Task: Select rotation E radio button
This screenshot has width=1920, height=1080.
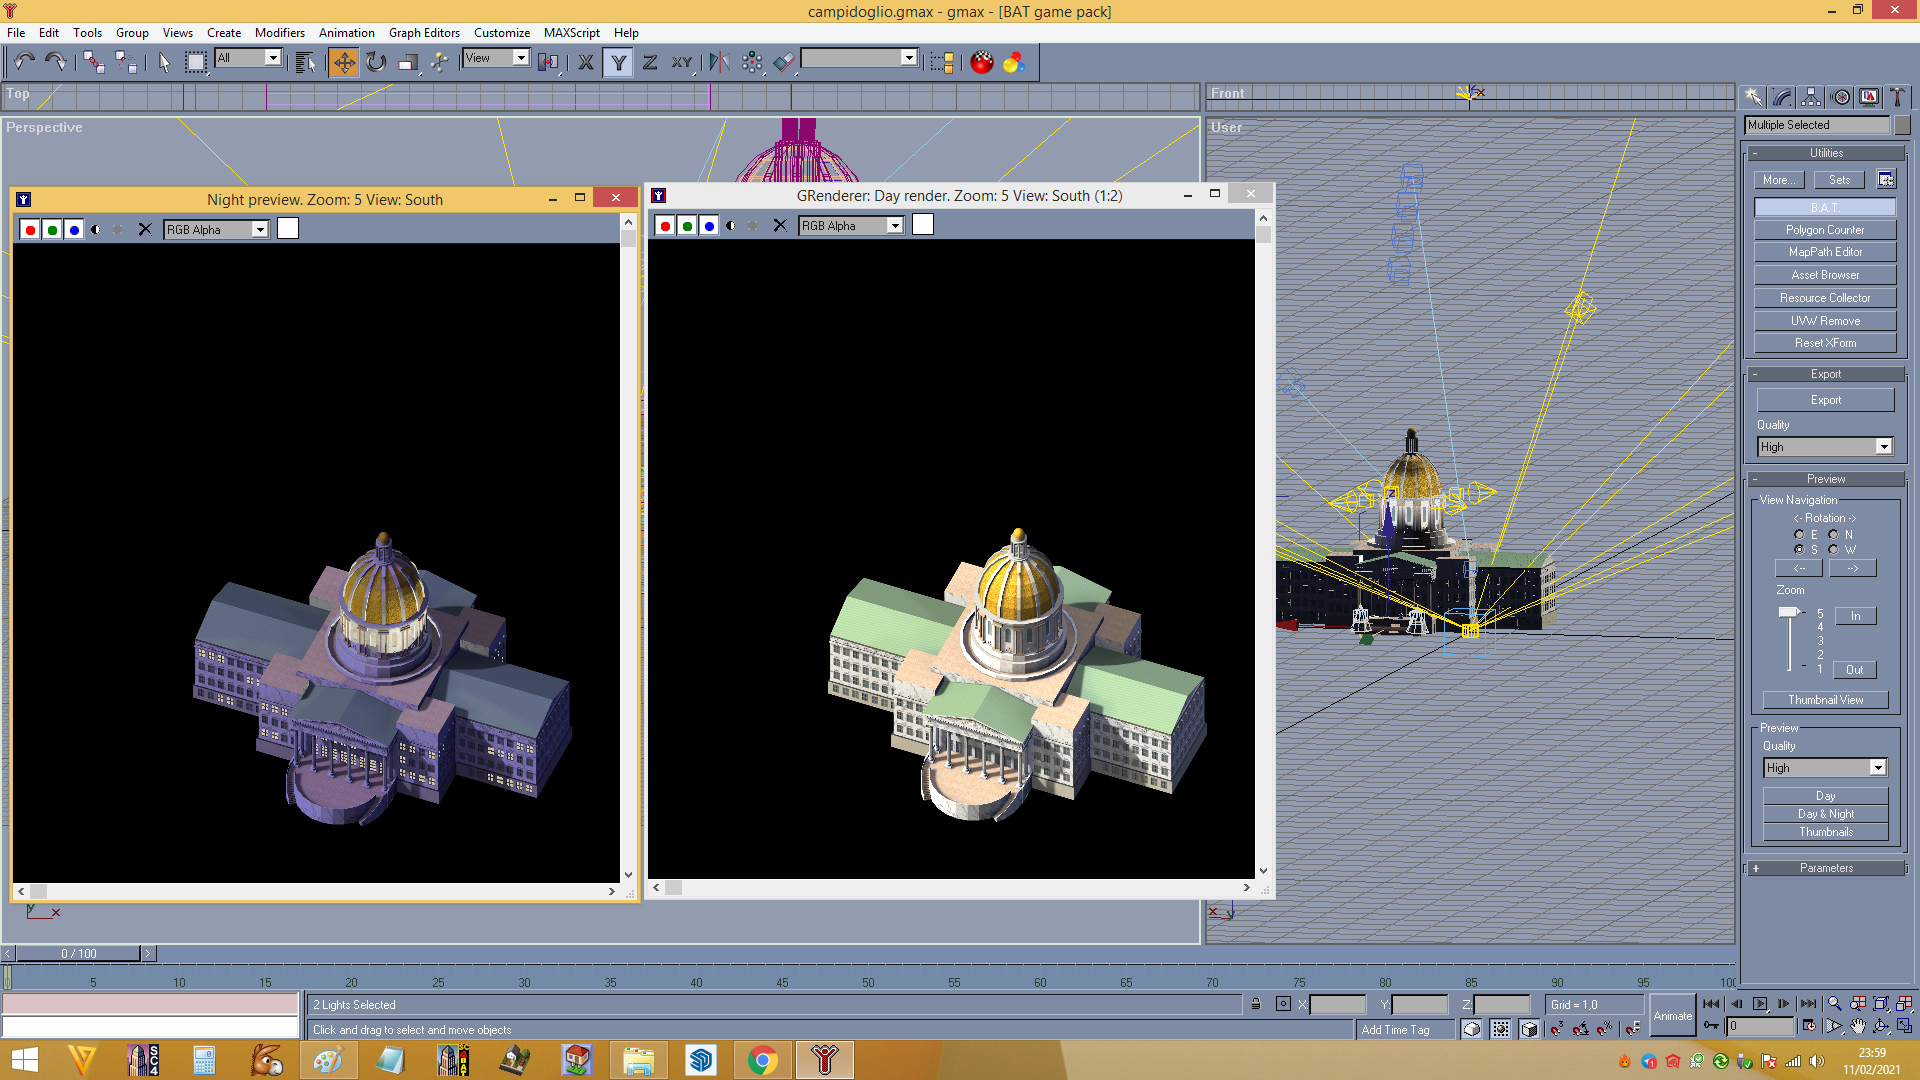Action: (x=1799, y=535)
